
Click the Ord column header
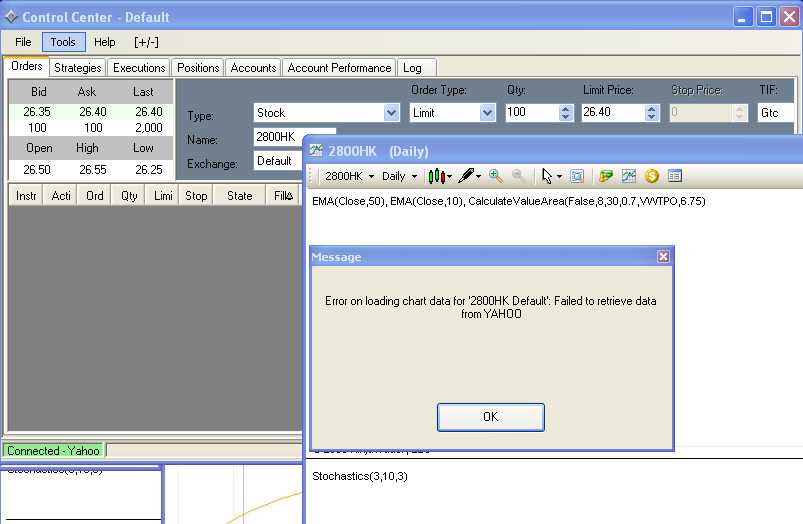[x=94, y=196]
